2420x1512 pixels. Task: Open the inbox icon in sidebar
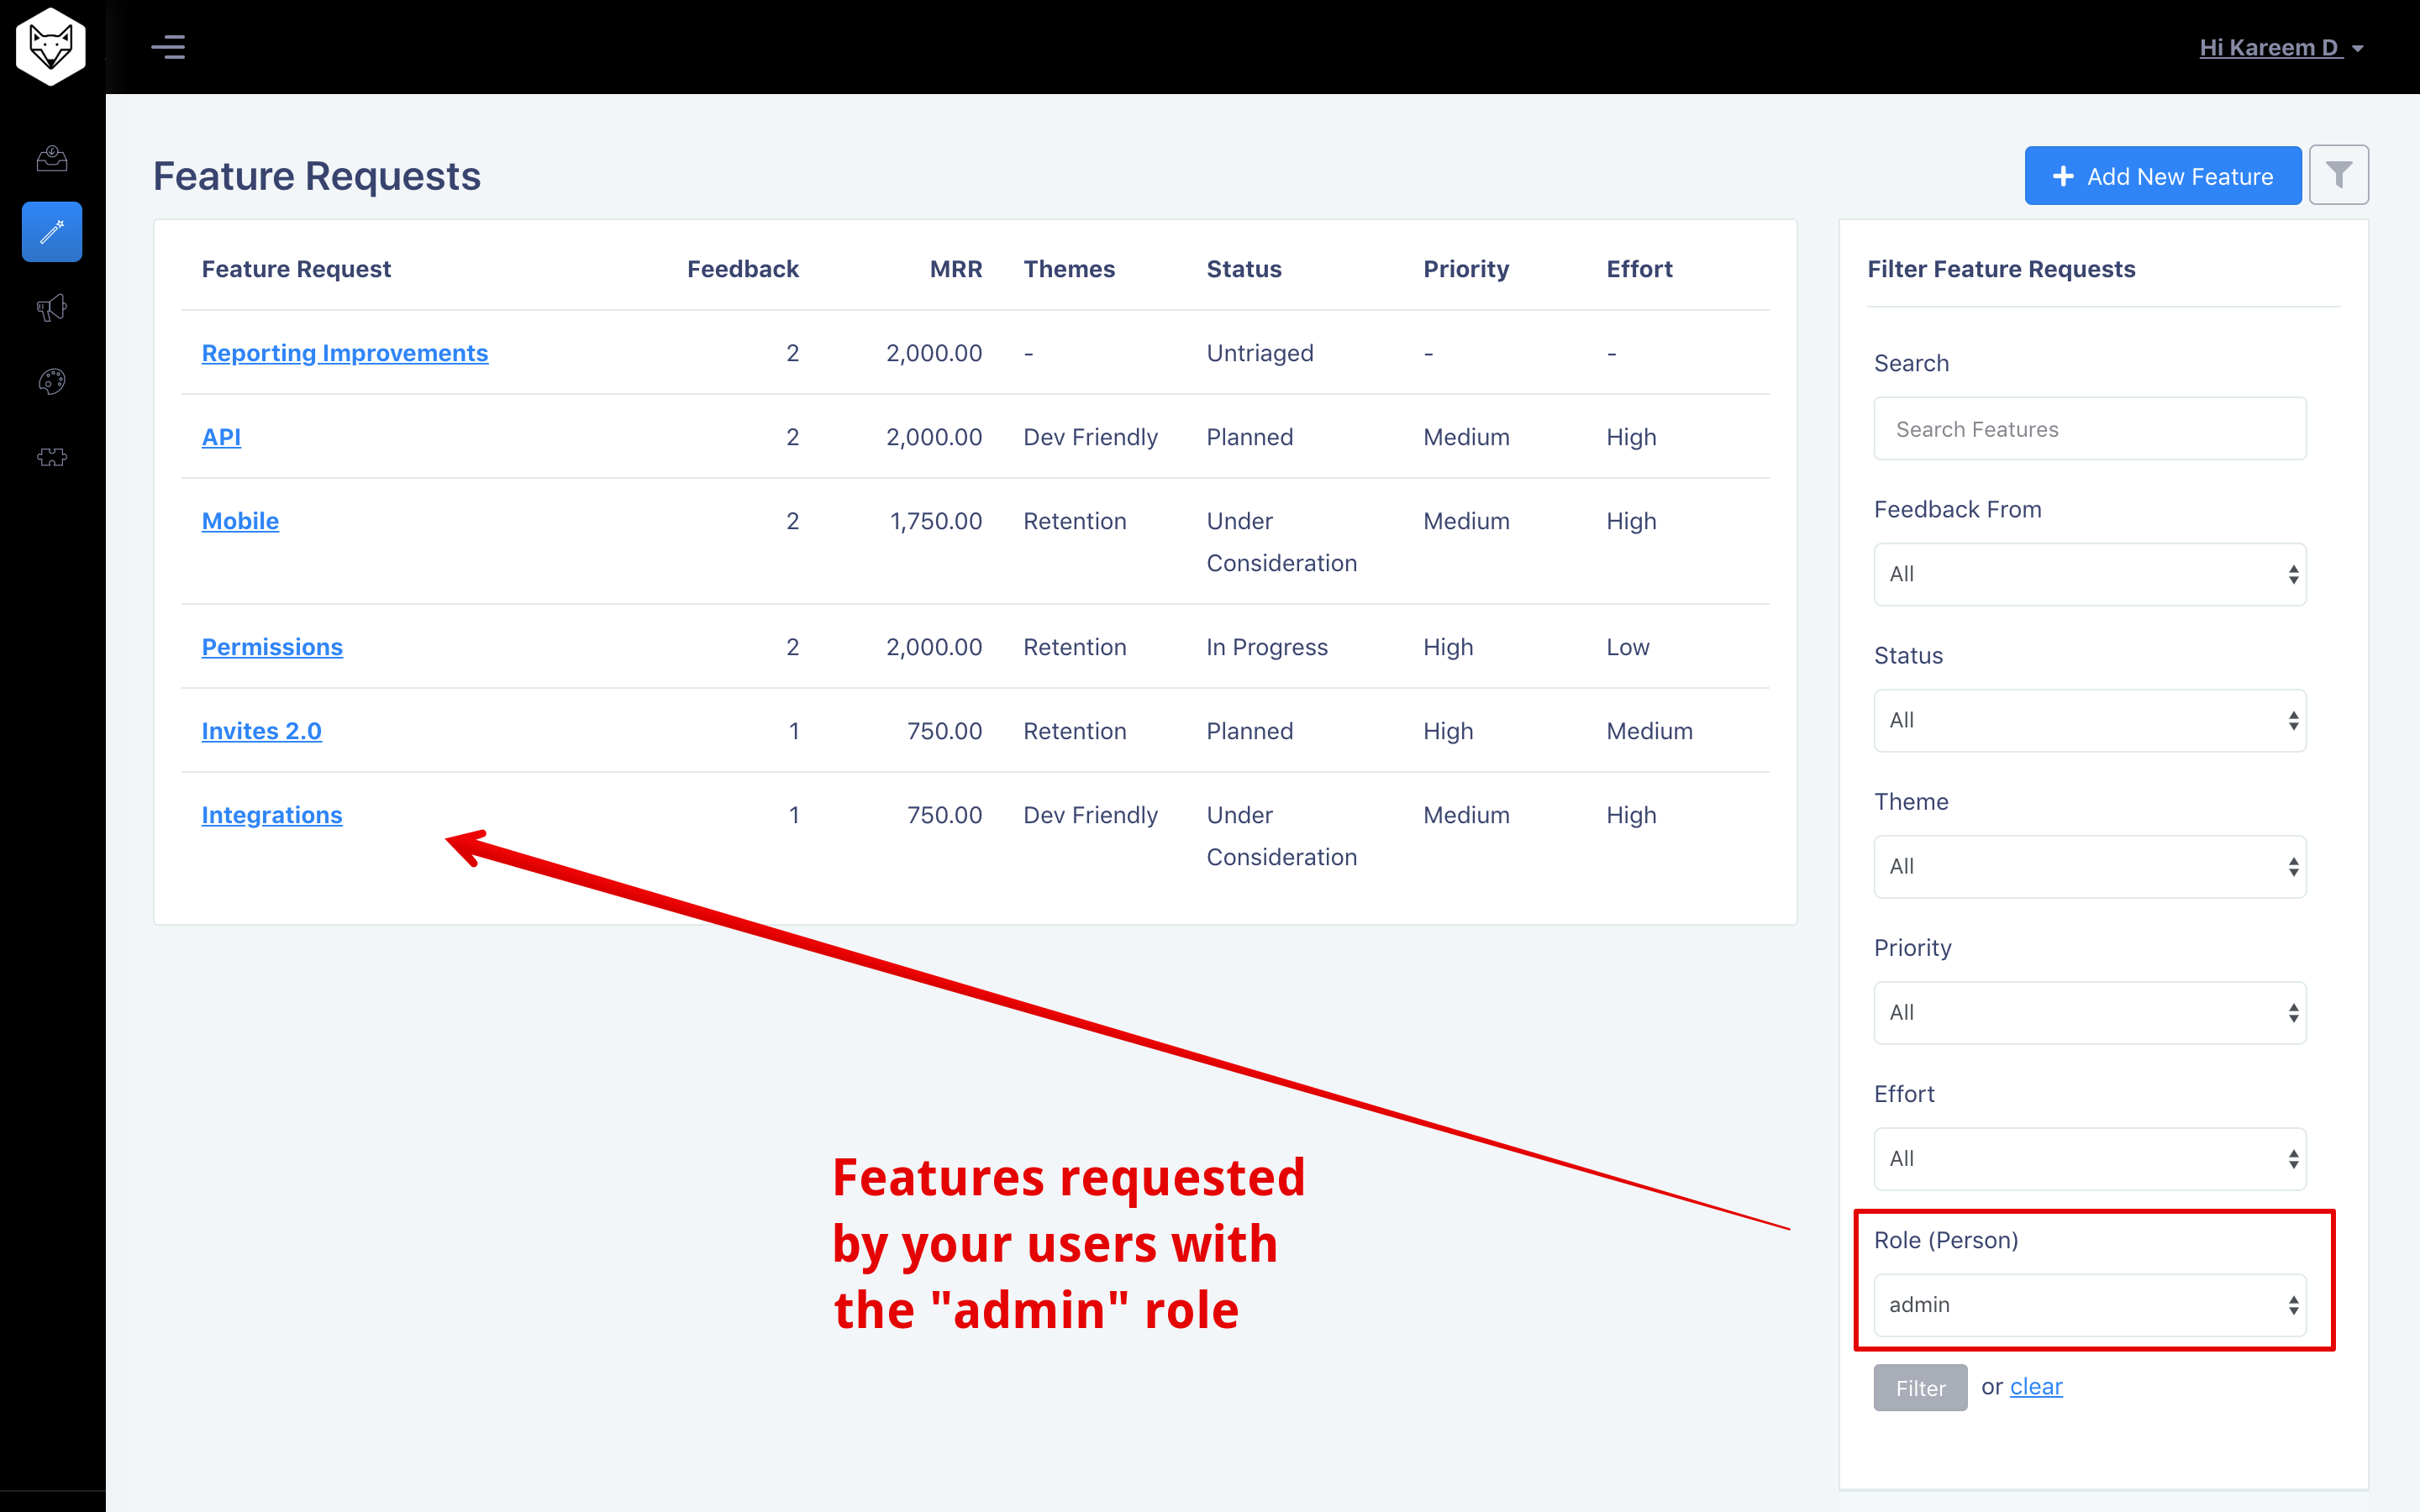[52, 158]
